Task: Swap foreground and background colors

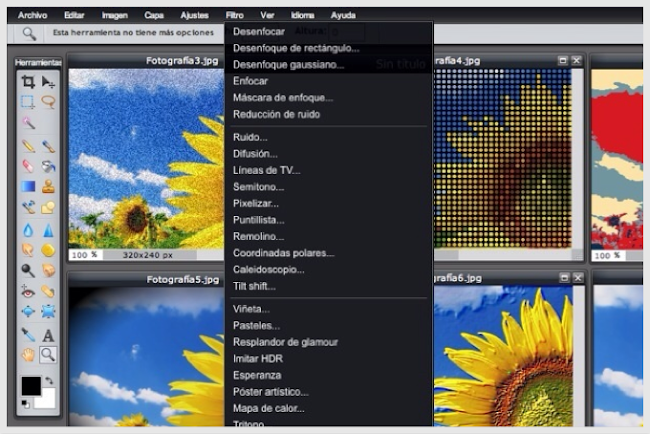Action: pyautogui.click(x=51, y=381)
